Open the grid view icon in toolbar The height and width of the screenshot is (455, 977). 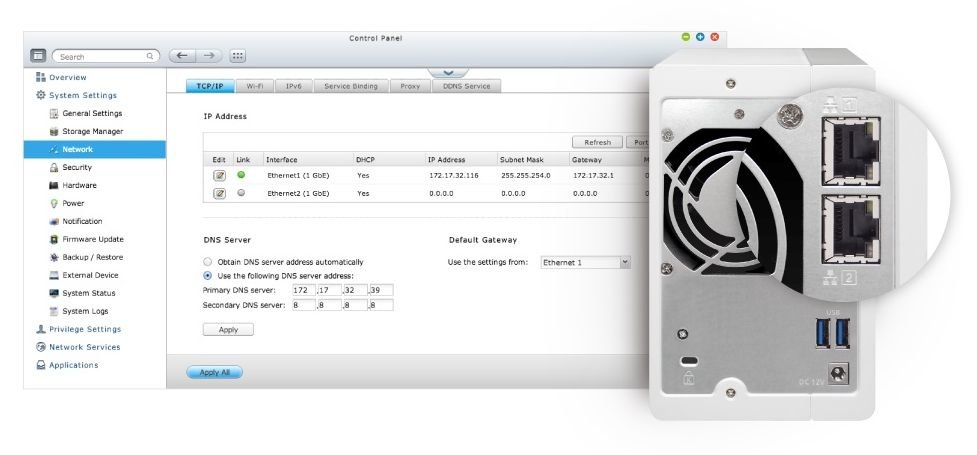click(x=238, y=56)
